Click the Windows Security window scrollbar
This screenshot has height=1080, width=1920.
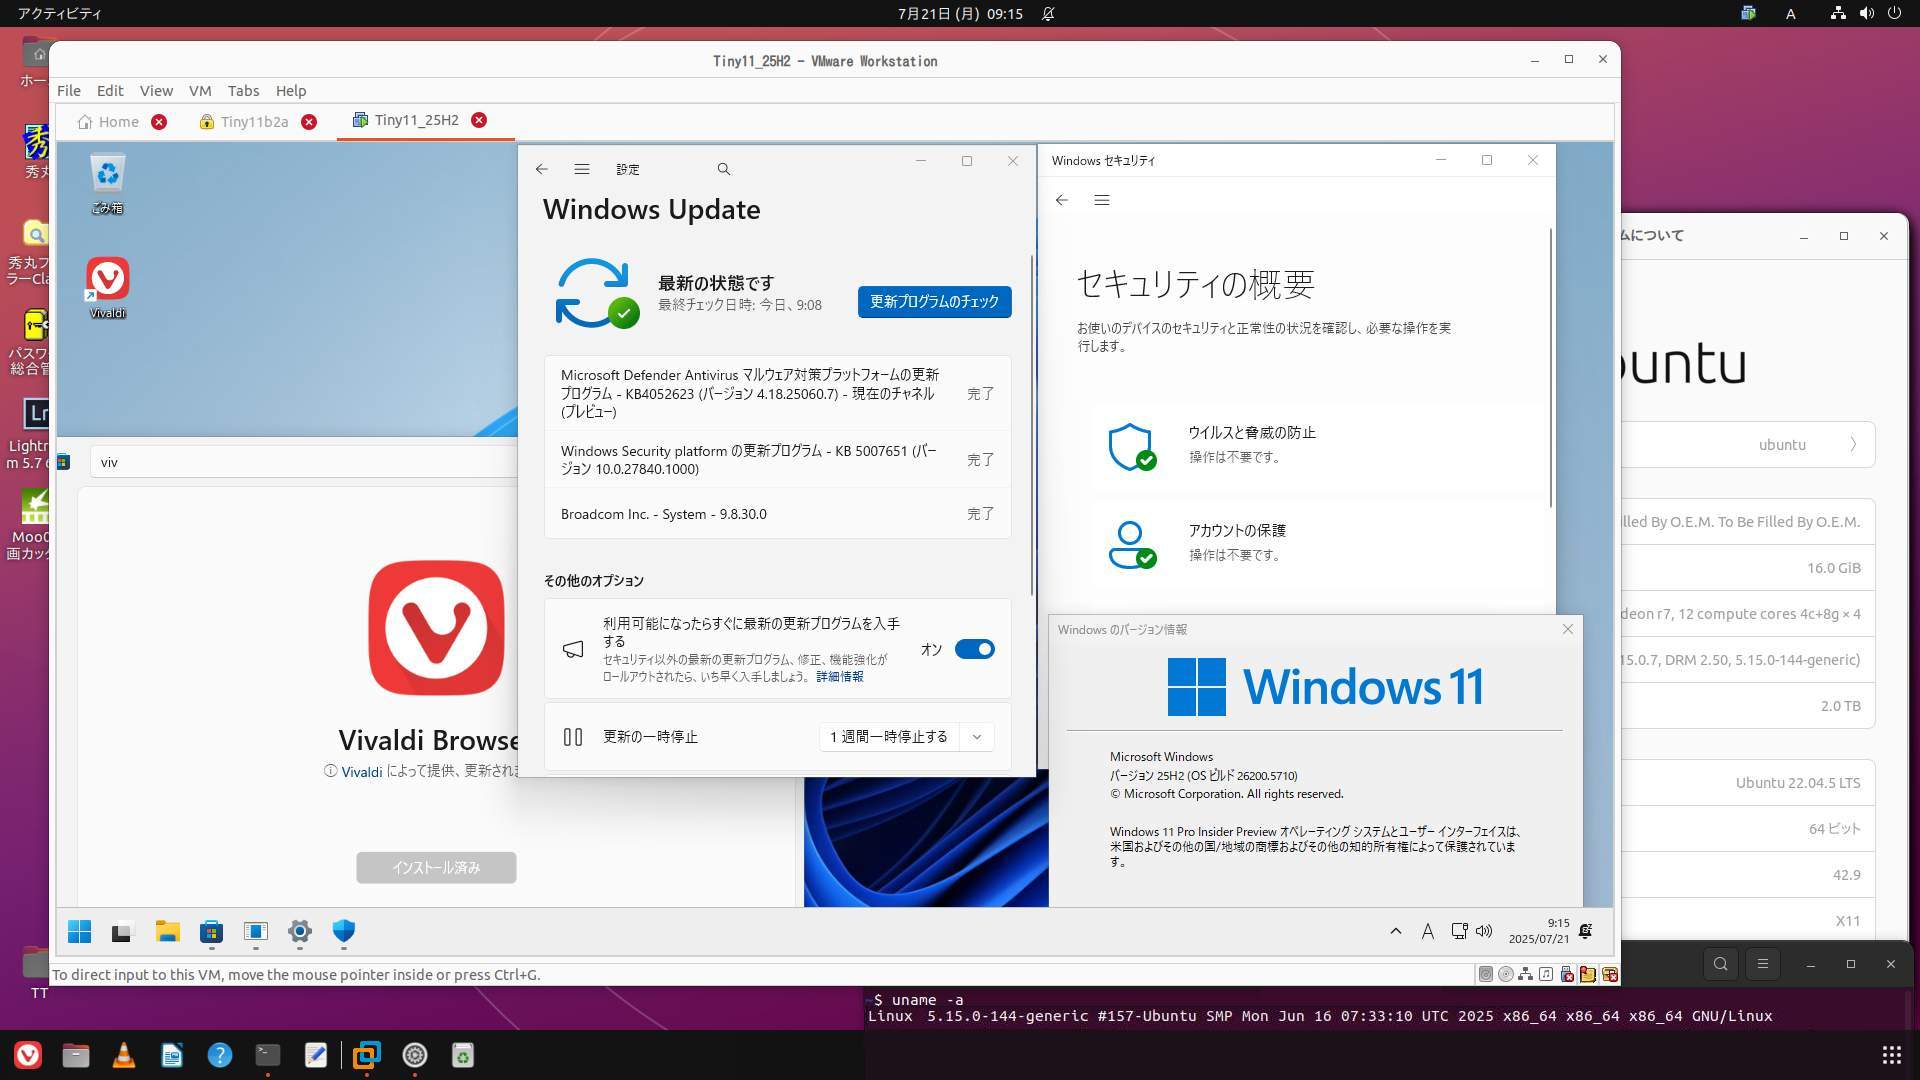[1551, 367]
